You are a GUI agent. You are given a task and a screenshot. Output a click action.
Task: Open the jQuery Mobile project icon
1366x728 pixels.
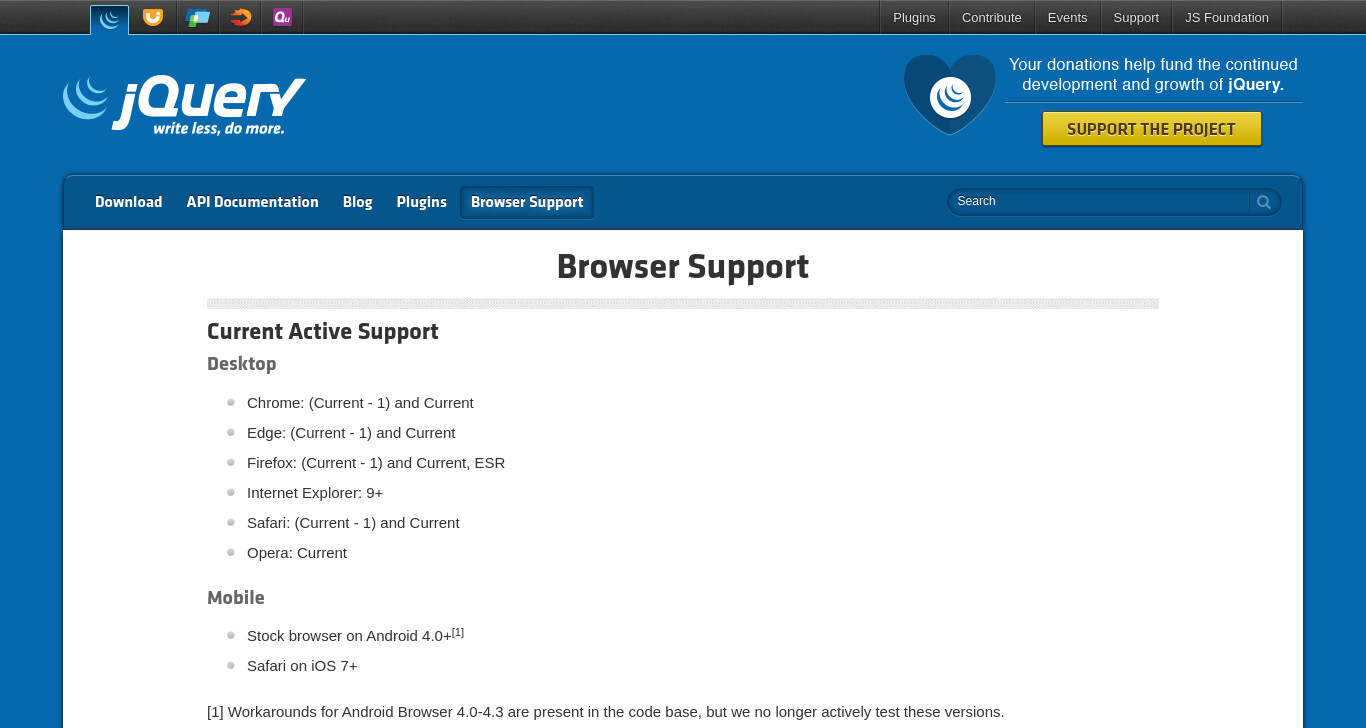[x=198, y=17]
